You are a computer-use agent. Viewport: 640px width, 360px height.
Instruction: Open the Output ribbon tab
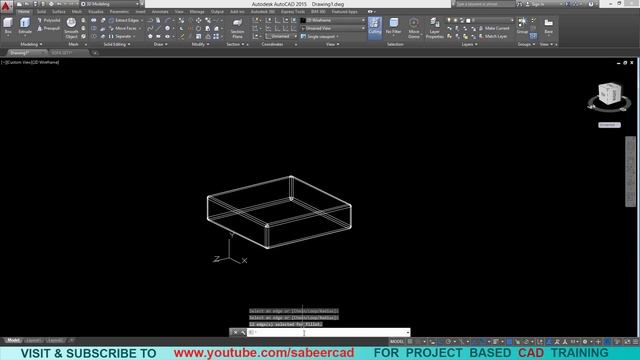click(x=217, y=12)
